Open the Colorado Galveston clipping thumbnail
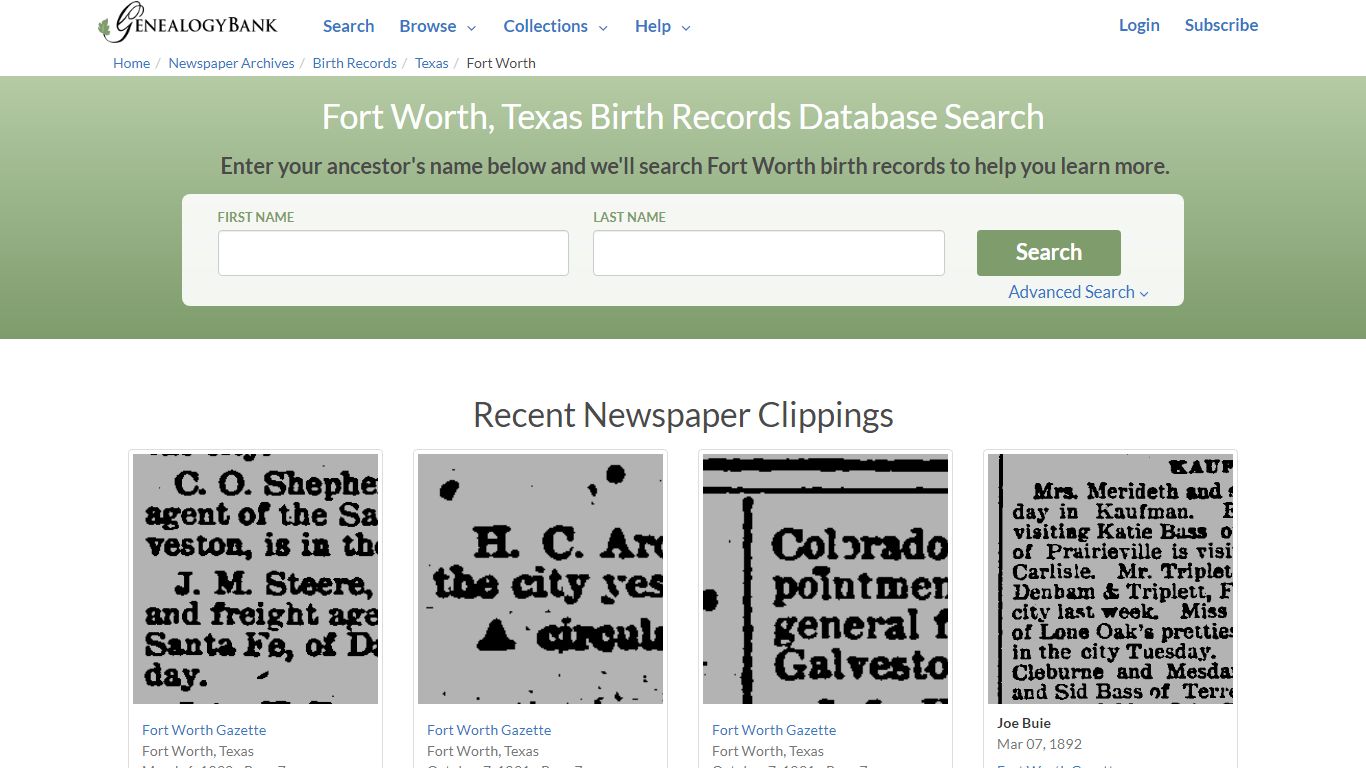The image size is (1366, 768). 825,579
